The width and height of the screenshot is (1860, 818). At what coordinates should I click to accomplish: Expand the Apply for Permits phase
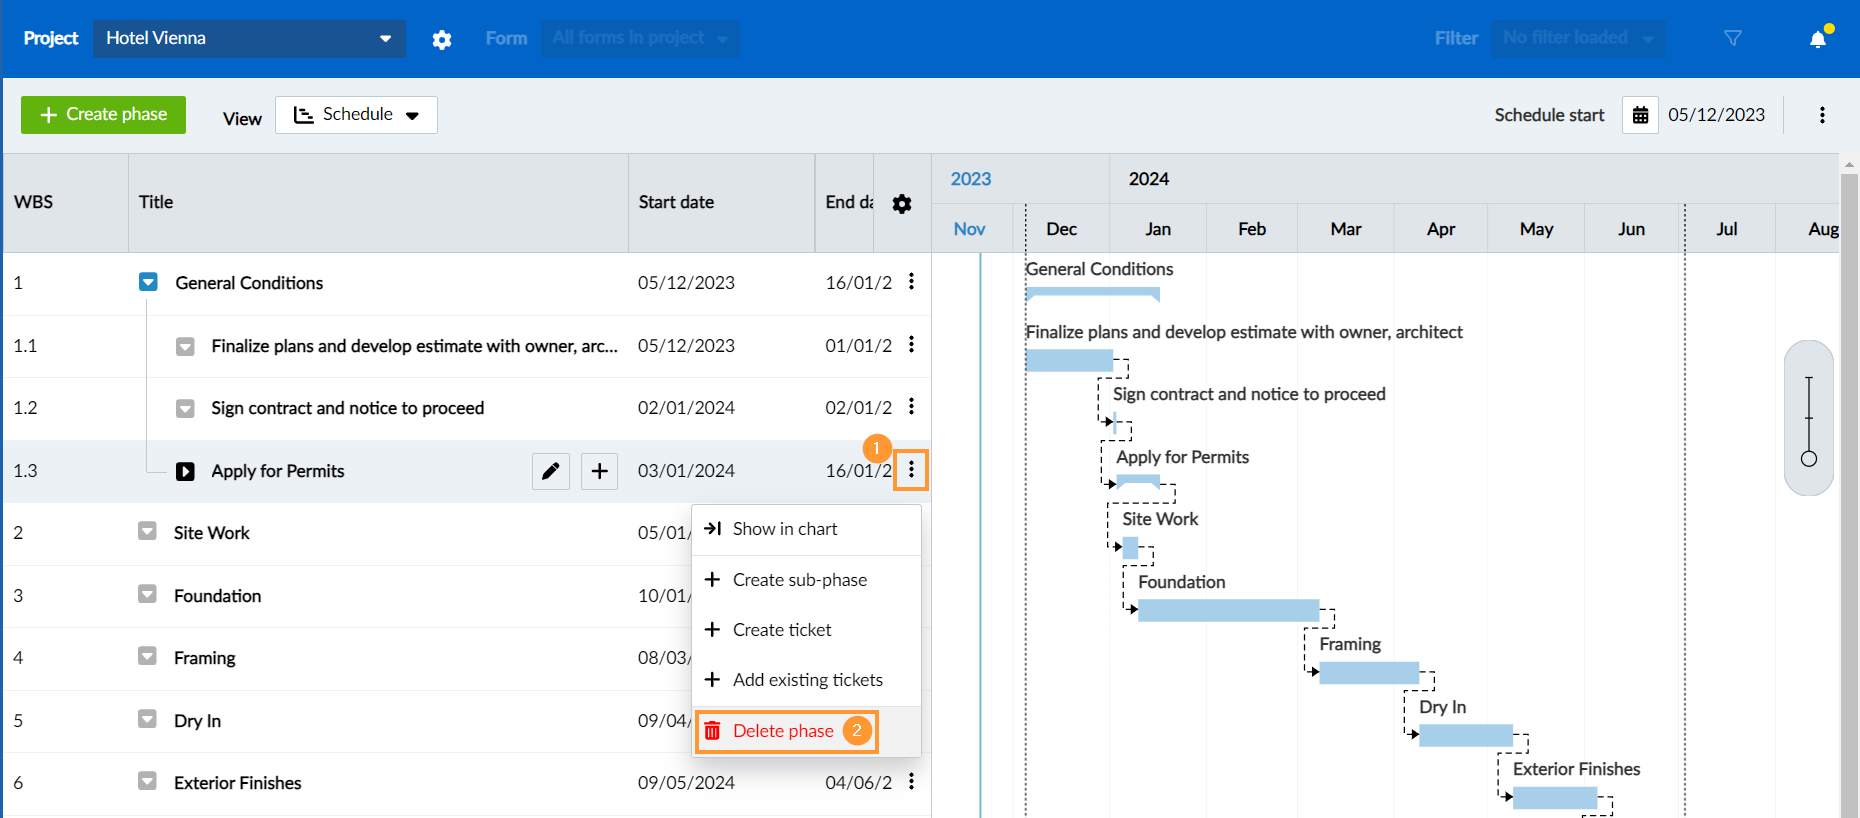tap(185, 471)
